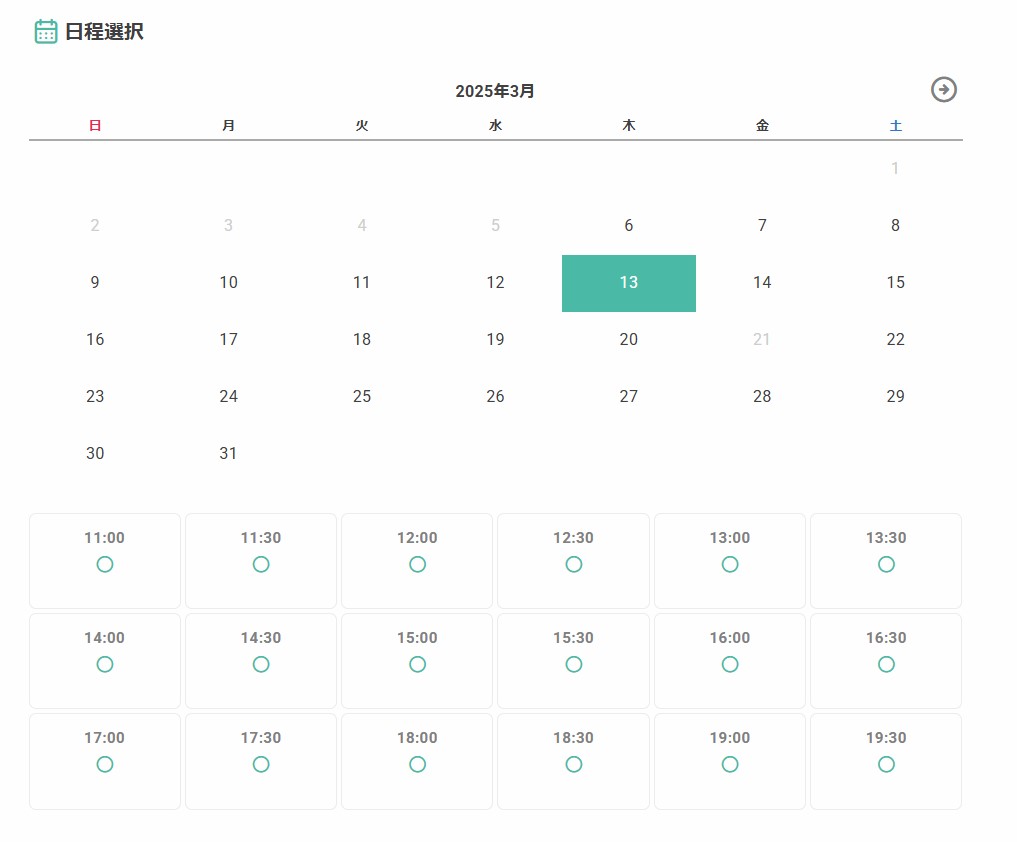Select the 13:30 time slot

(885, 560)
